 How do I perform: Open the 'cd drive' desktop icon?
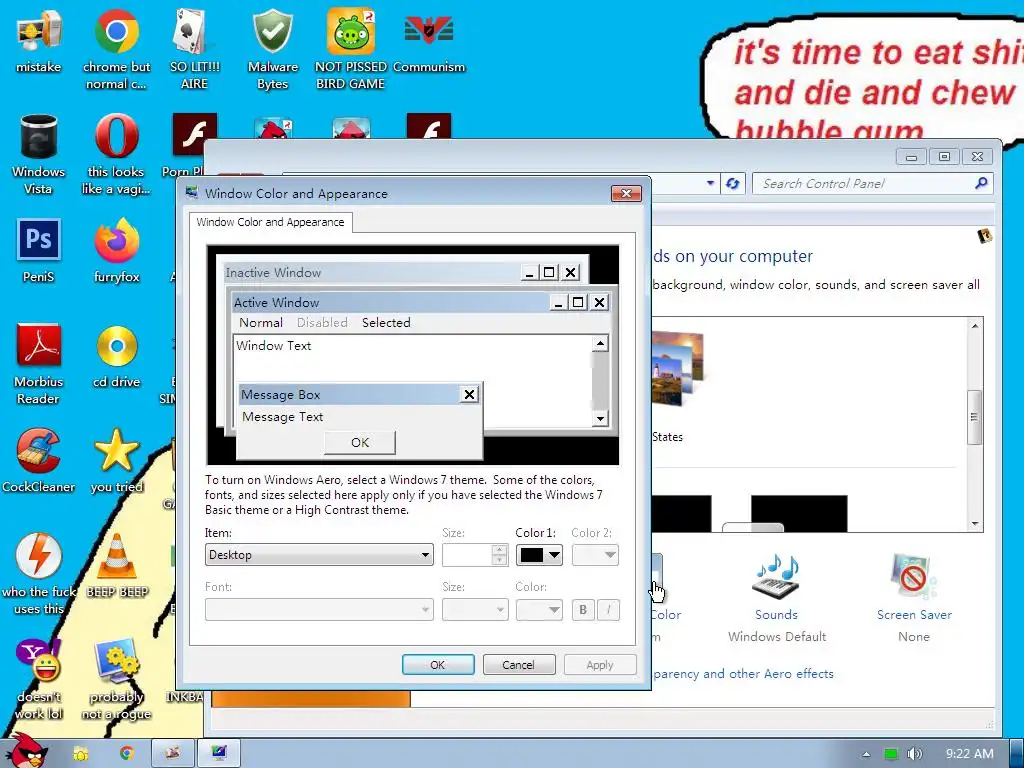coord(116,356)
